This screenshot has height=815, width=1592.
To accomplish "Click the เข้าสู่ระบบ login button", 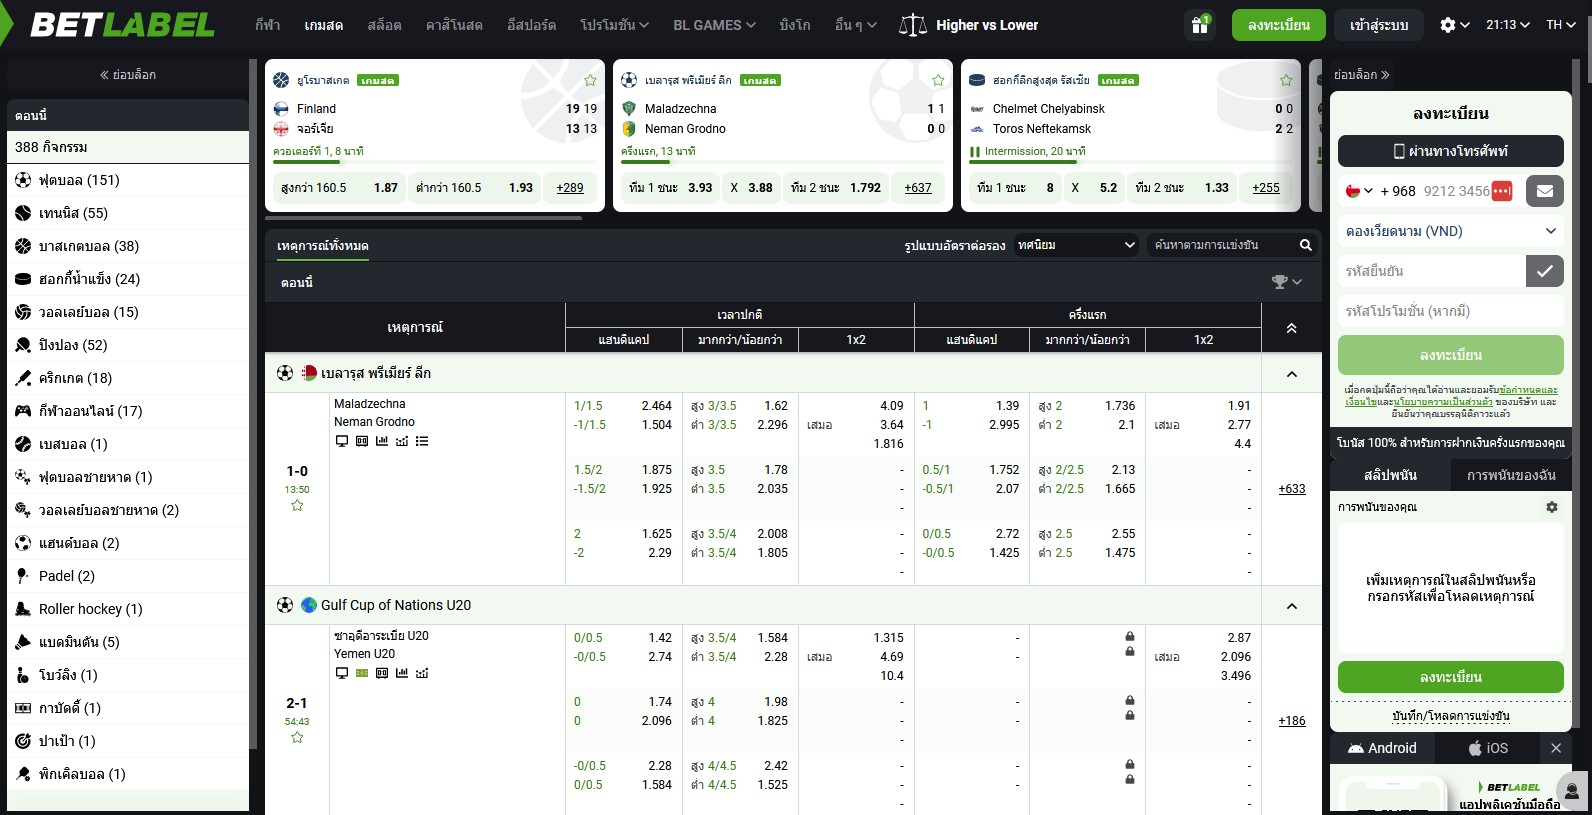I will click(1379, 25).
